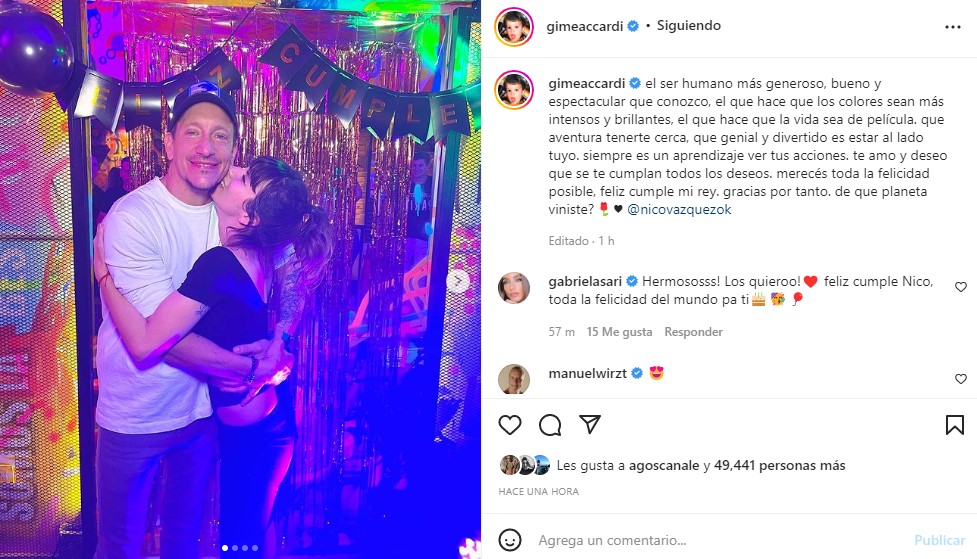The image size is (977, 559).
Task: Like gabrielasari's comment with the small heart
Action: point(961,287)
